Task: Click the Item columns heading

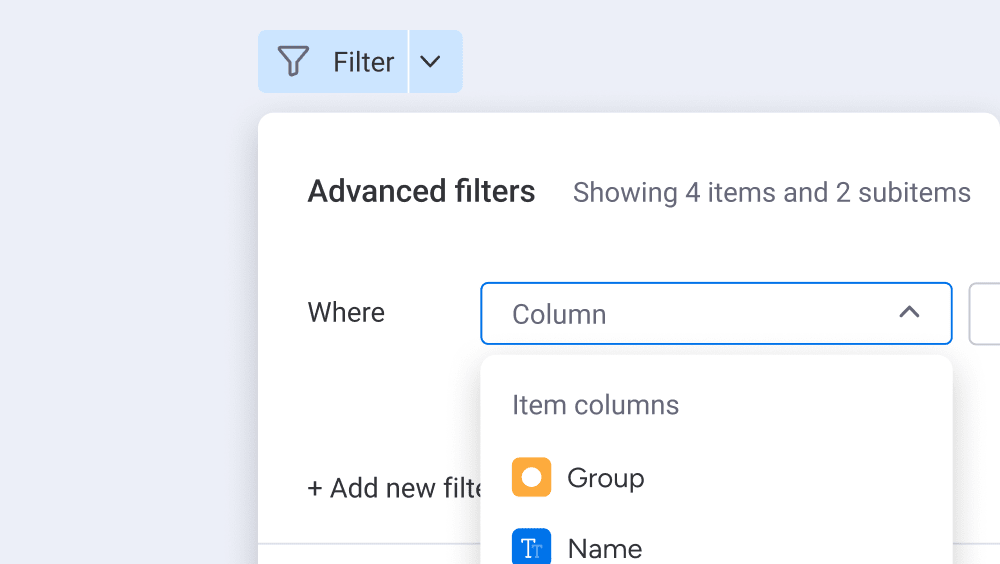Action: coord(596,405)
